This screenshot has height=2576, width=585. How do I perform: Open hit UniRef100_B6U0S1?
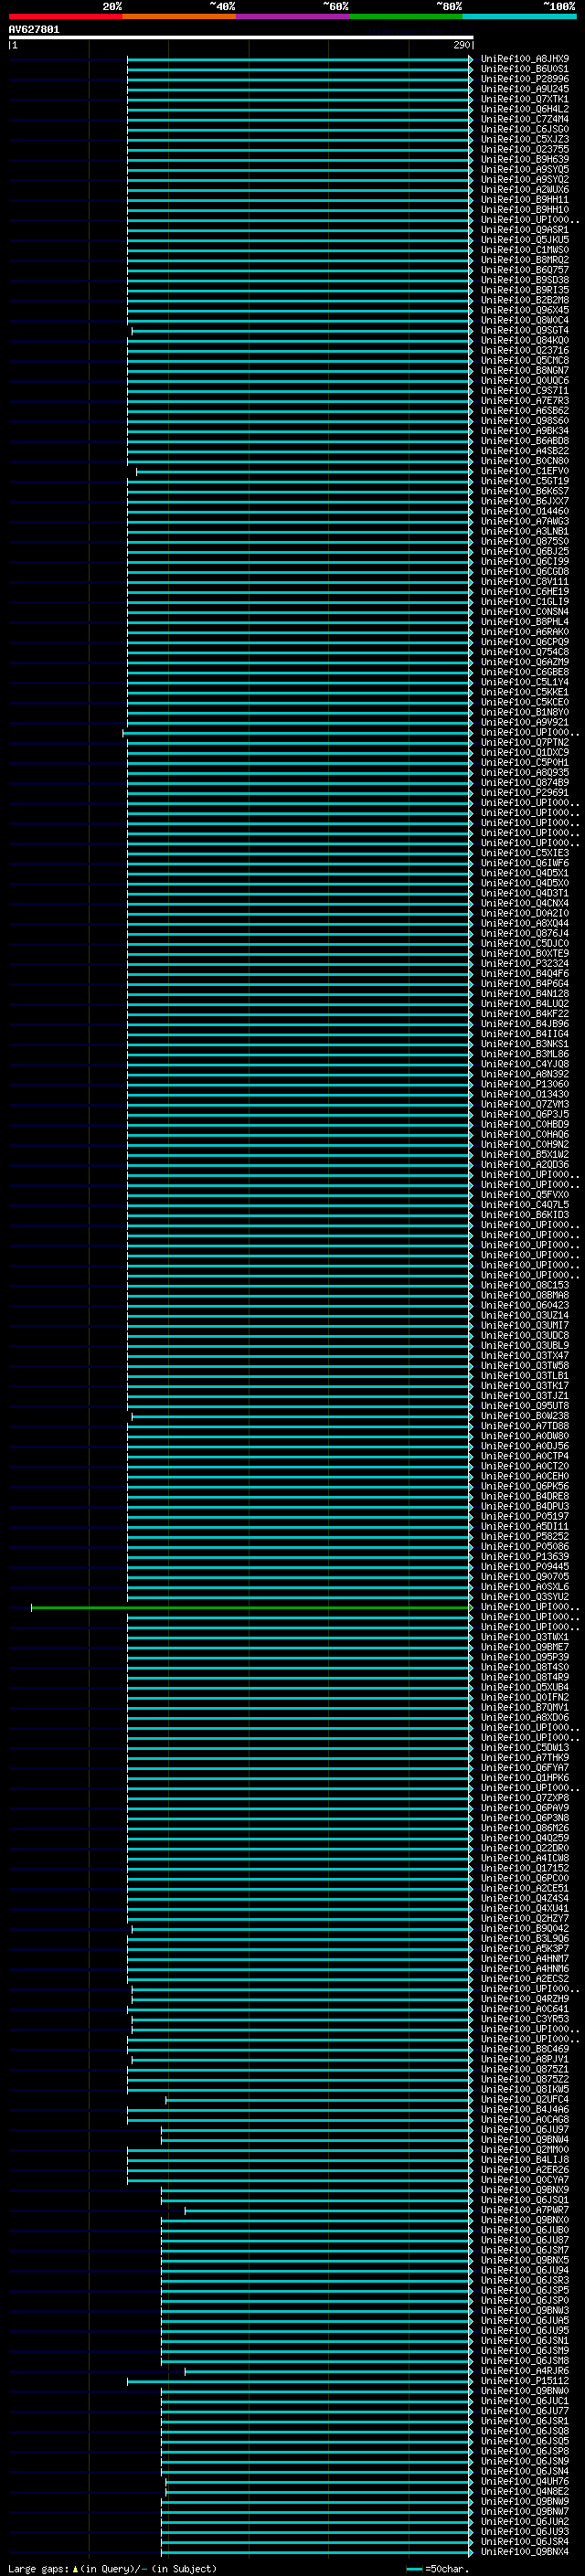[x=525, y=69]
